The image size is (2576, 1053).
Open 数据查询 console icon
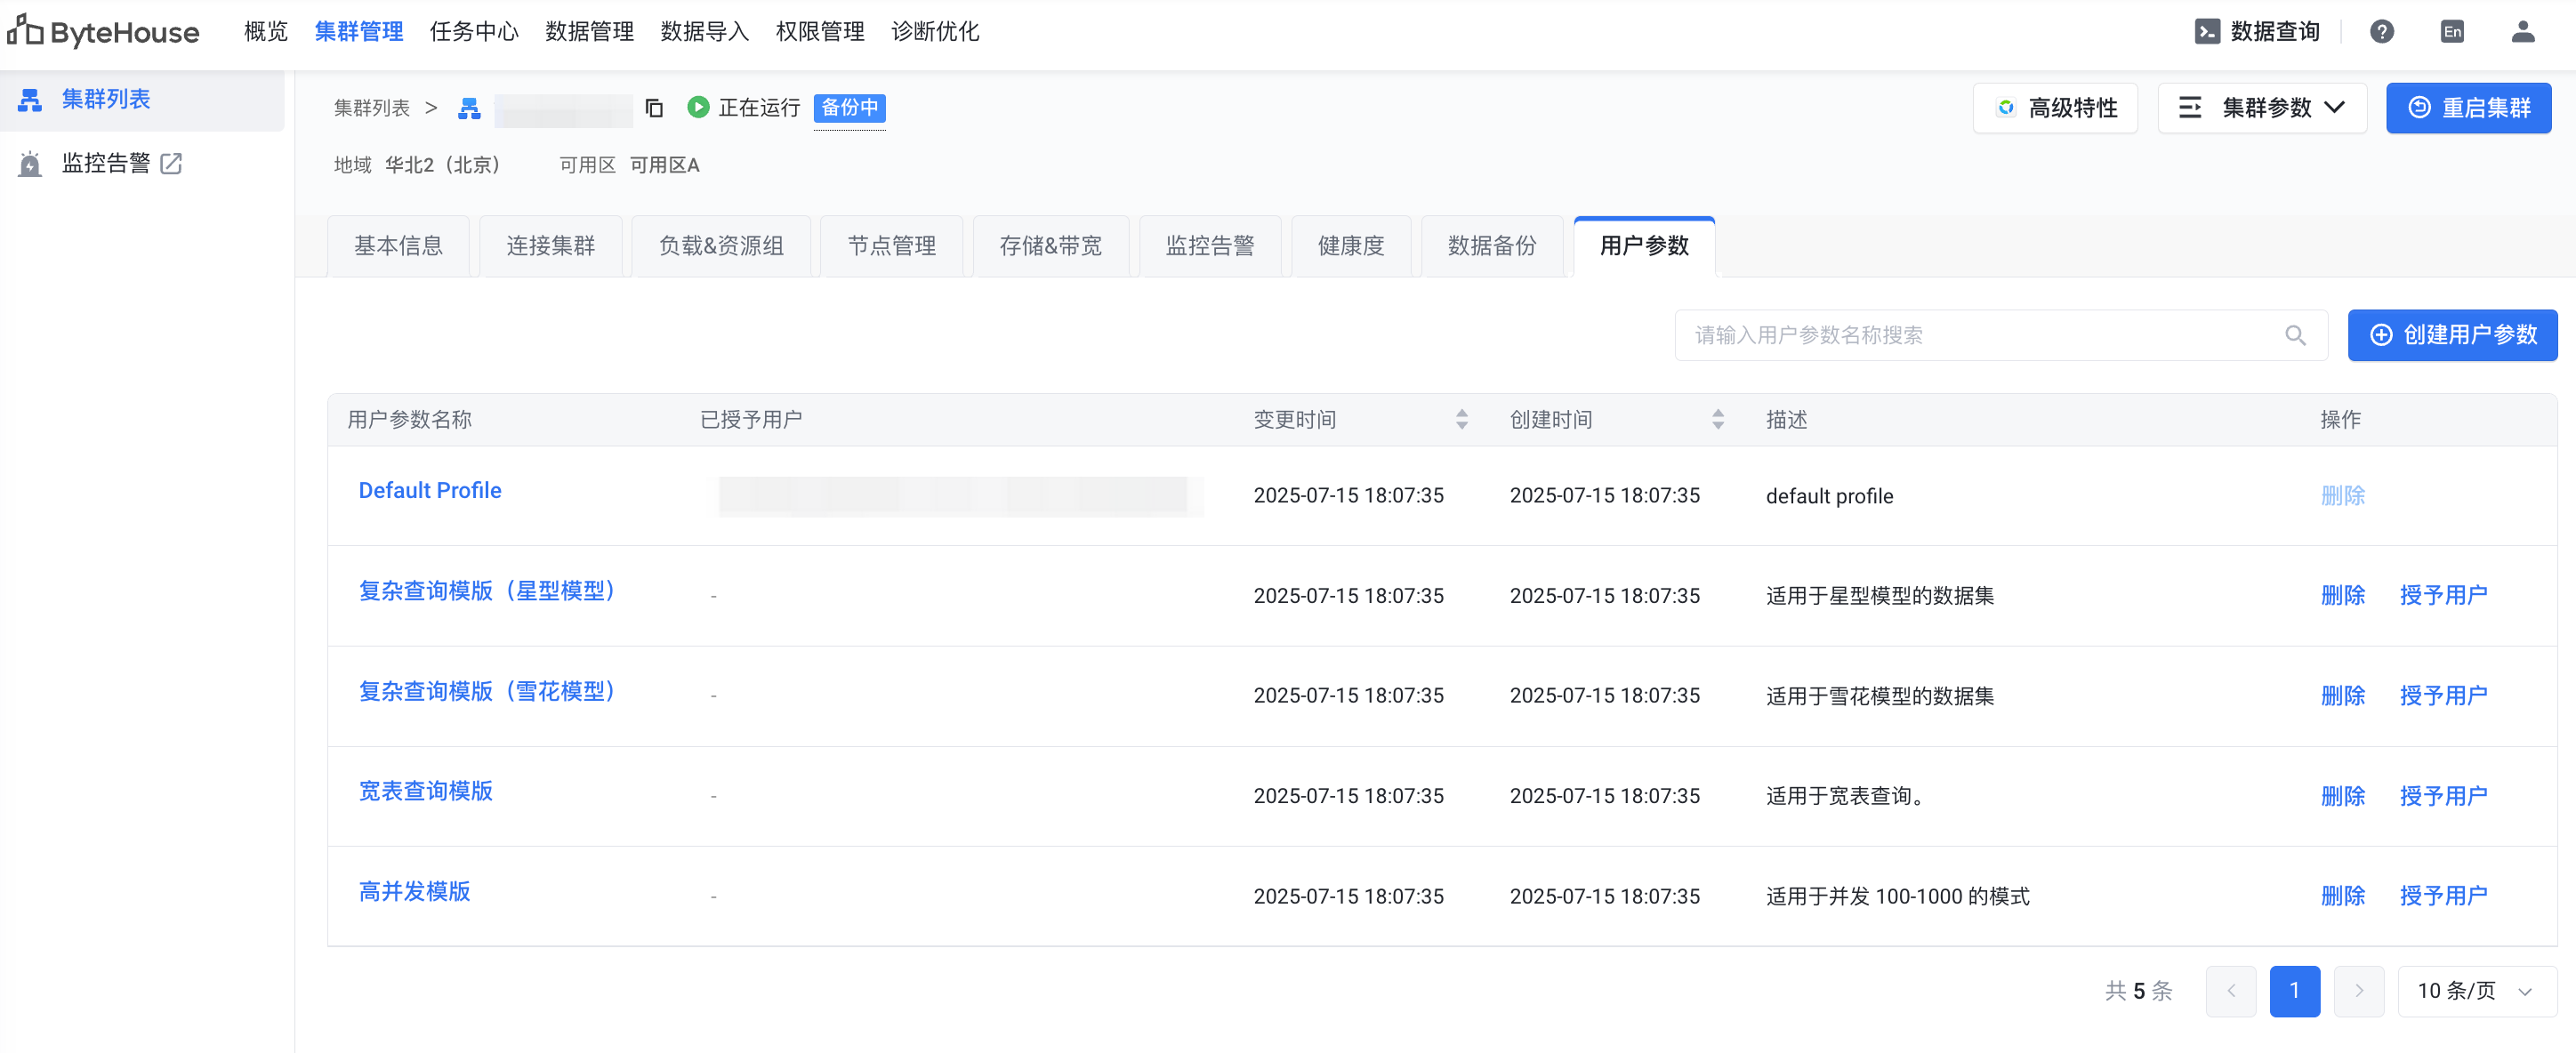pyautogui.click(x=2207, y=31)
